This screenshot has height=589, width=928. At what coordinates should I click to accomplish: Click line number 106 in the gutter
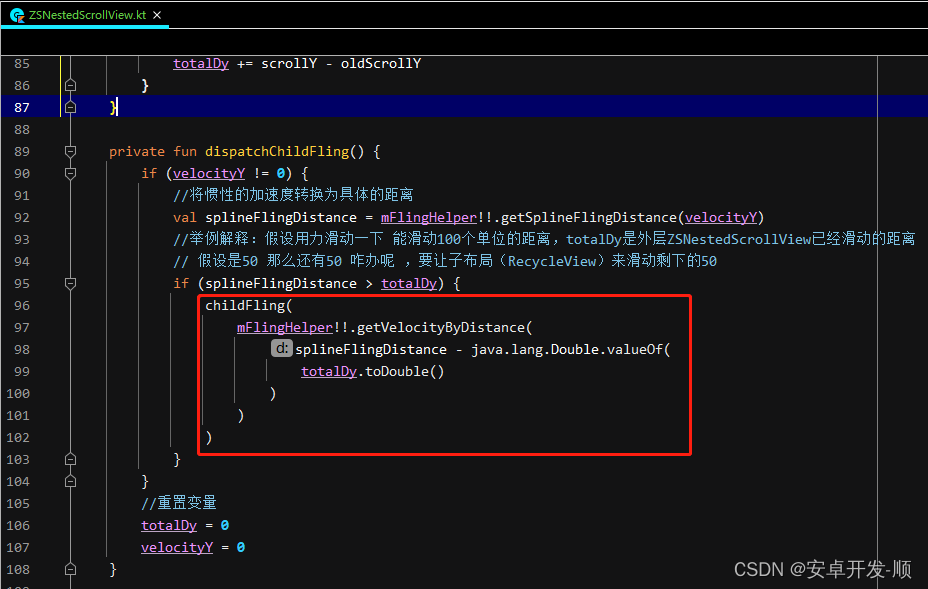pos(22,524)
